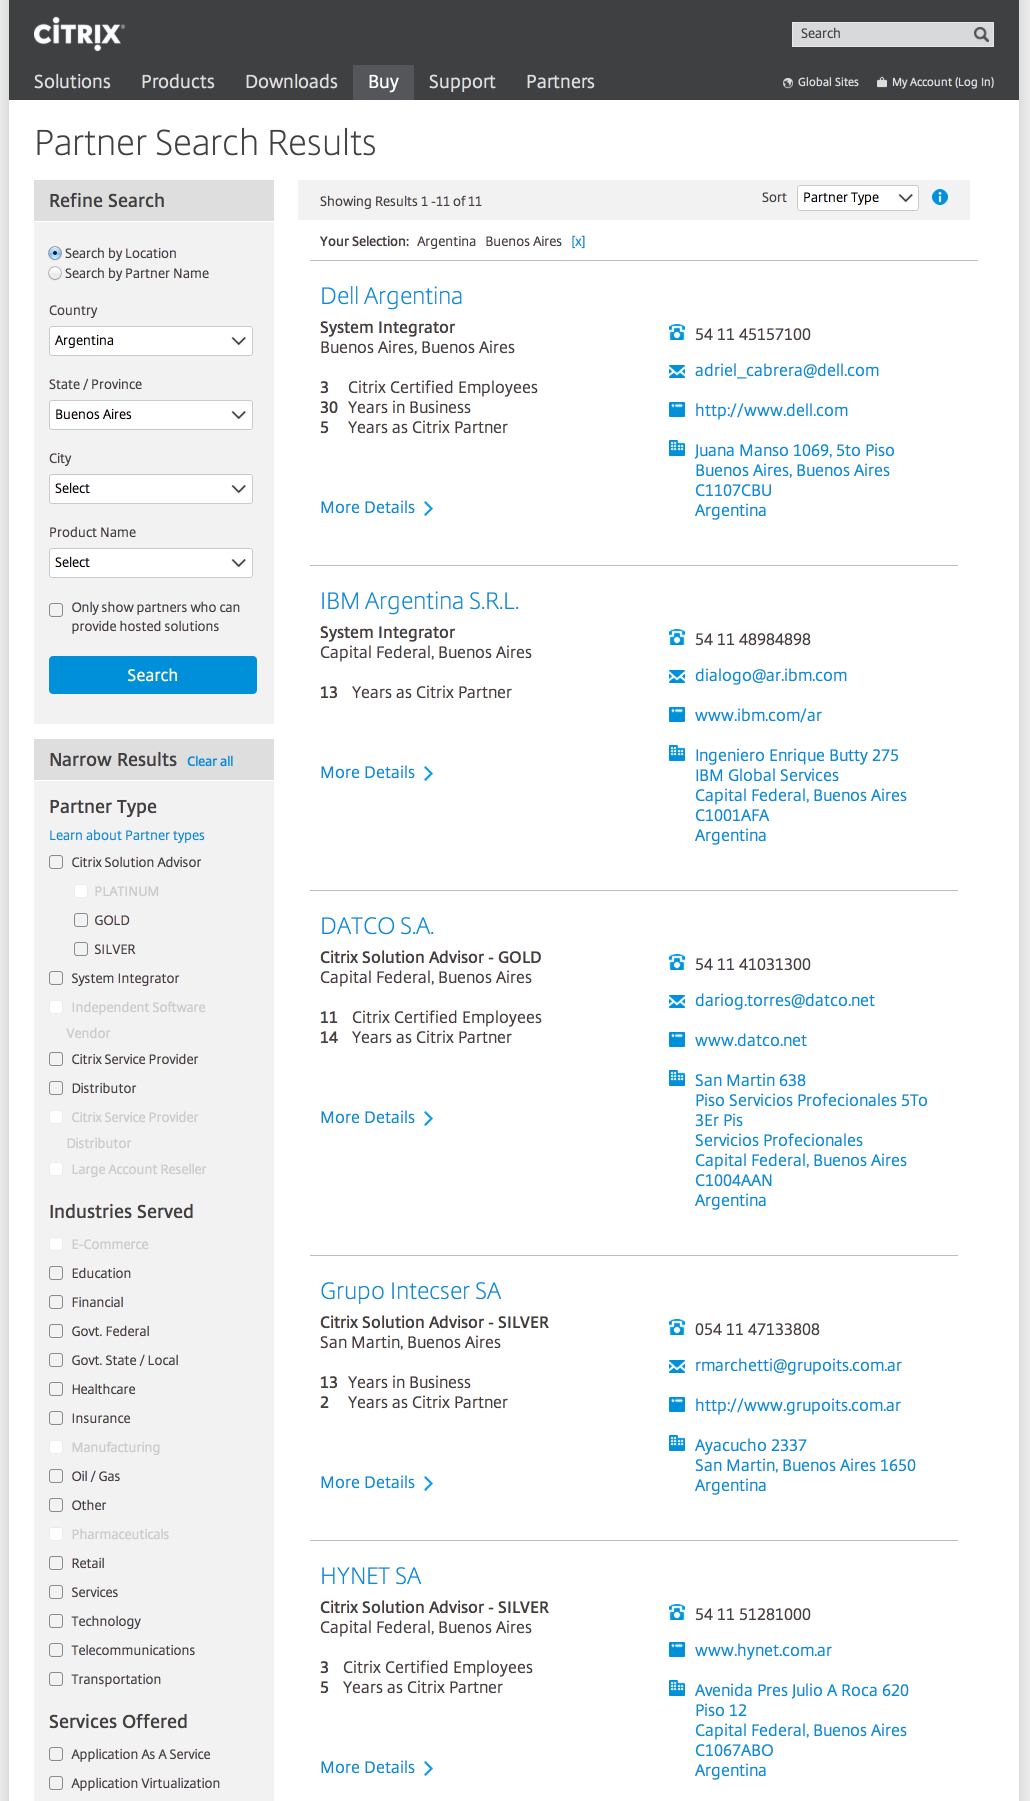Enable only partners with hosted solutions checkbox

56,609
